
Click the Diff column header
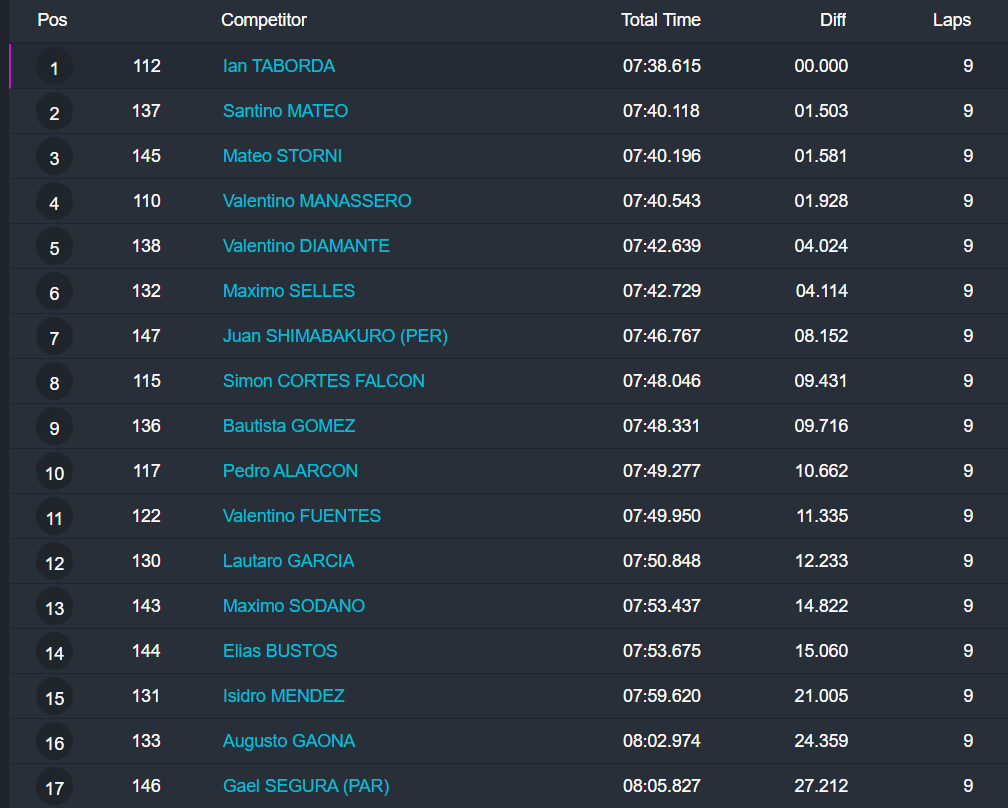832,20
